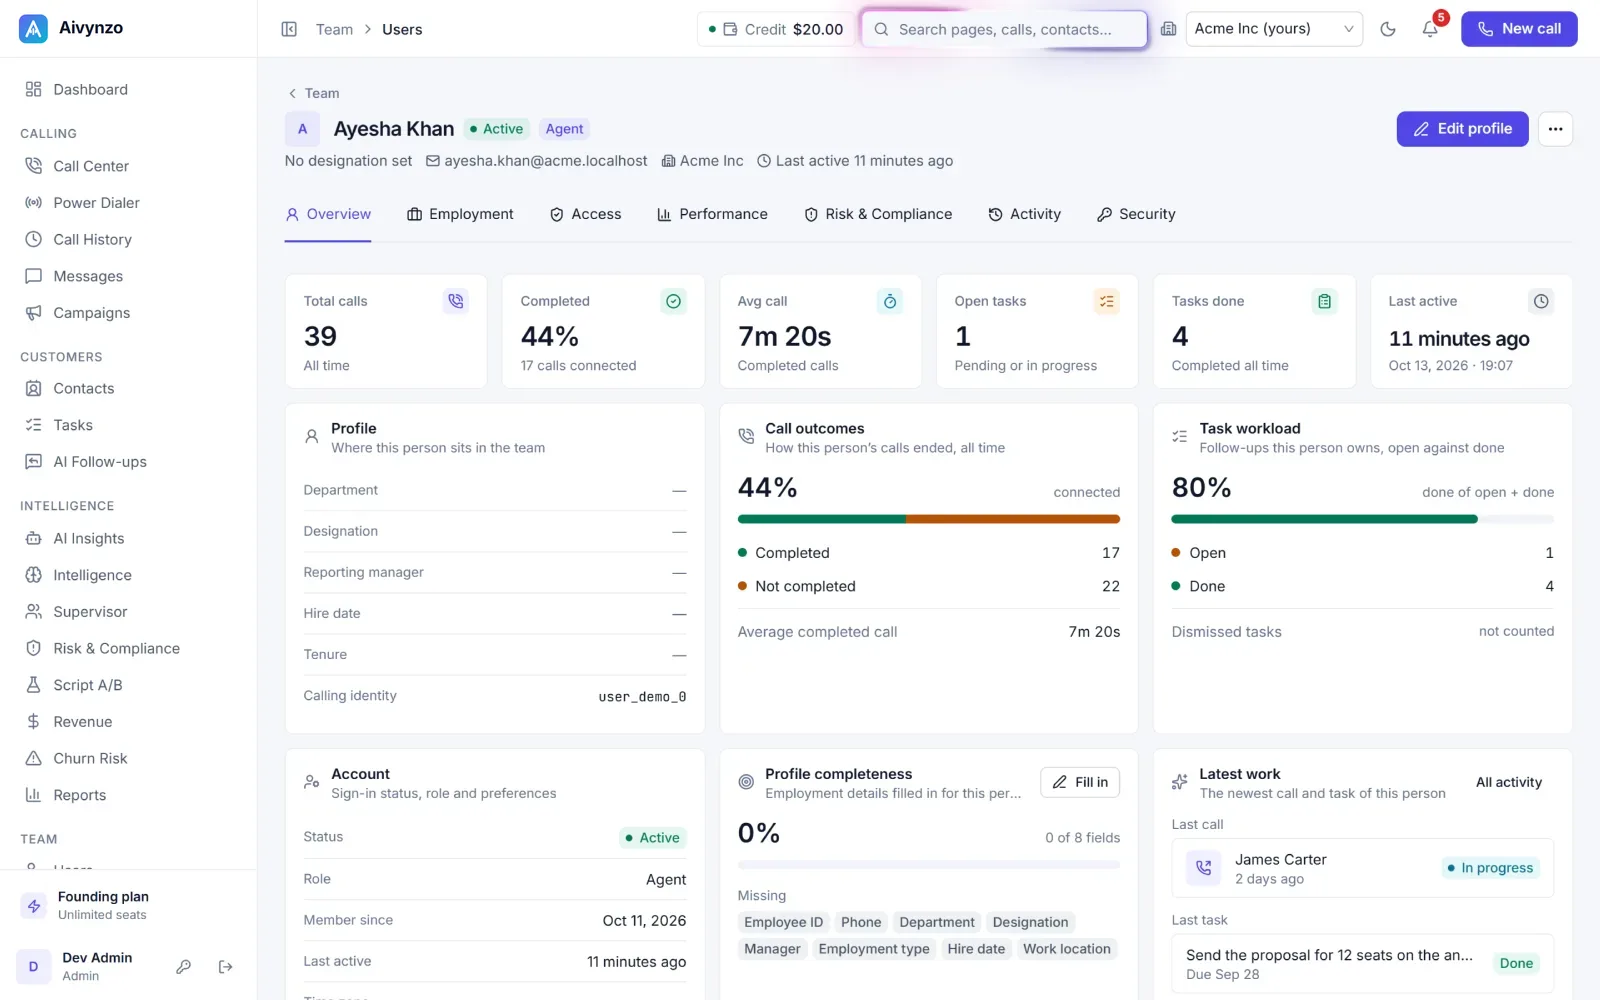Switch to the Employment tab
The width and height of the screenshot is (1600, 1000).
(460, 214)
